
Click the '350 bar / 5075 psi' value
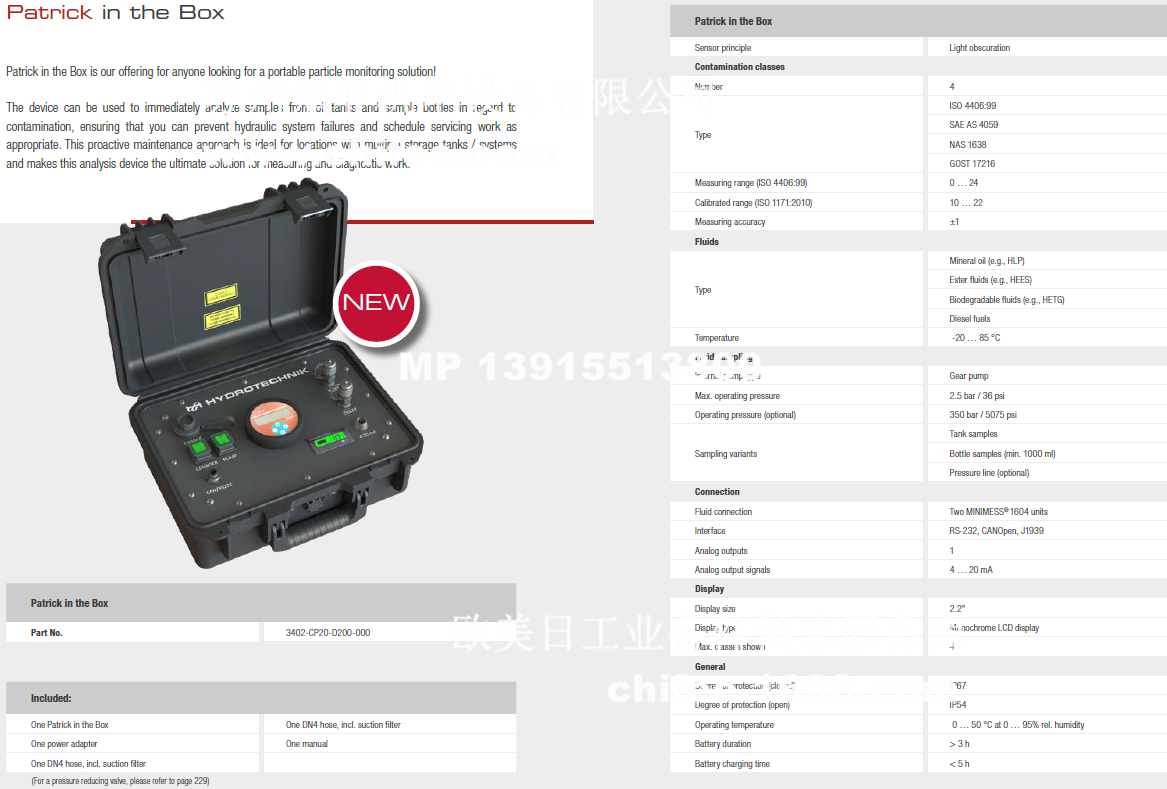pyautogui.click(x=982, y=415)
